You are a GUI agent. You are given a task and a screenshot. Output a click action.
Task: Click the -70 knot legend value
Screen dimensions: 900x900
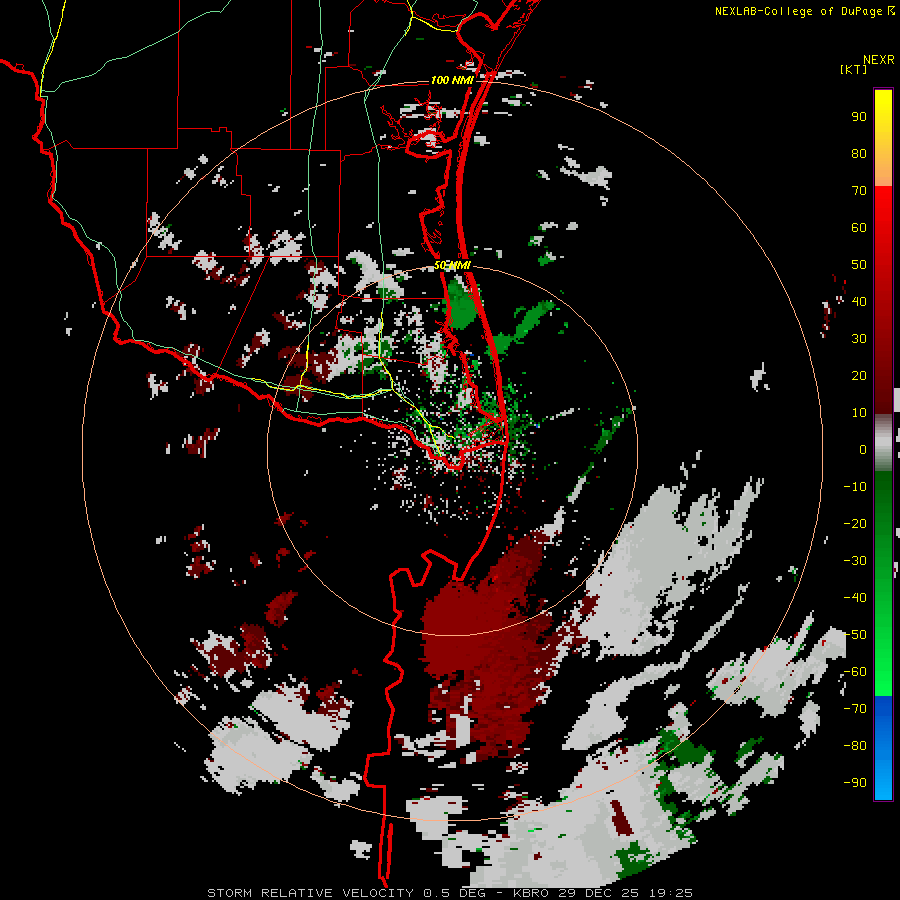coord(855,709)
